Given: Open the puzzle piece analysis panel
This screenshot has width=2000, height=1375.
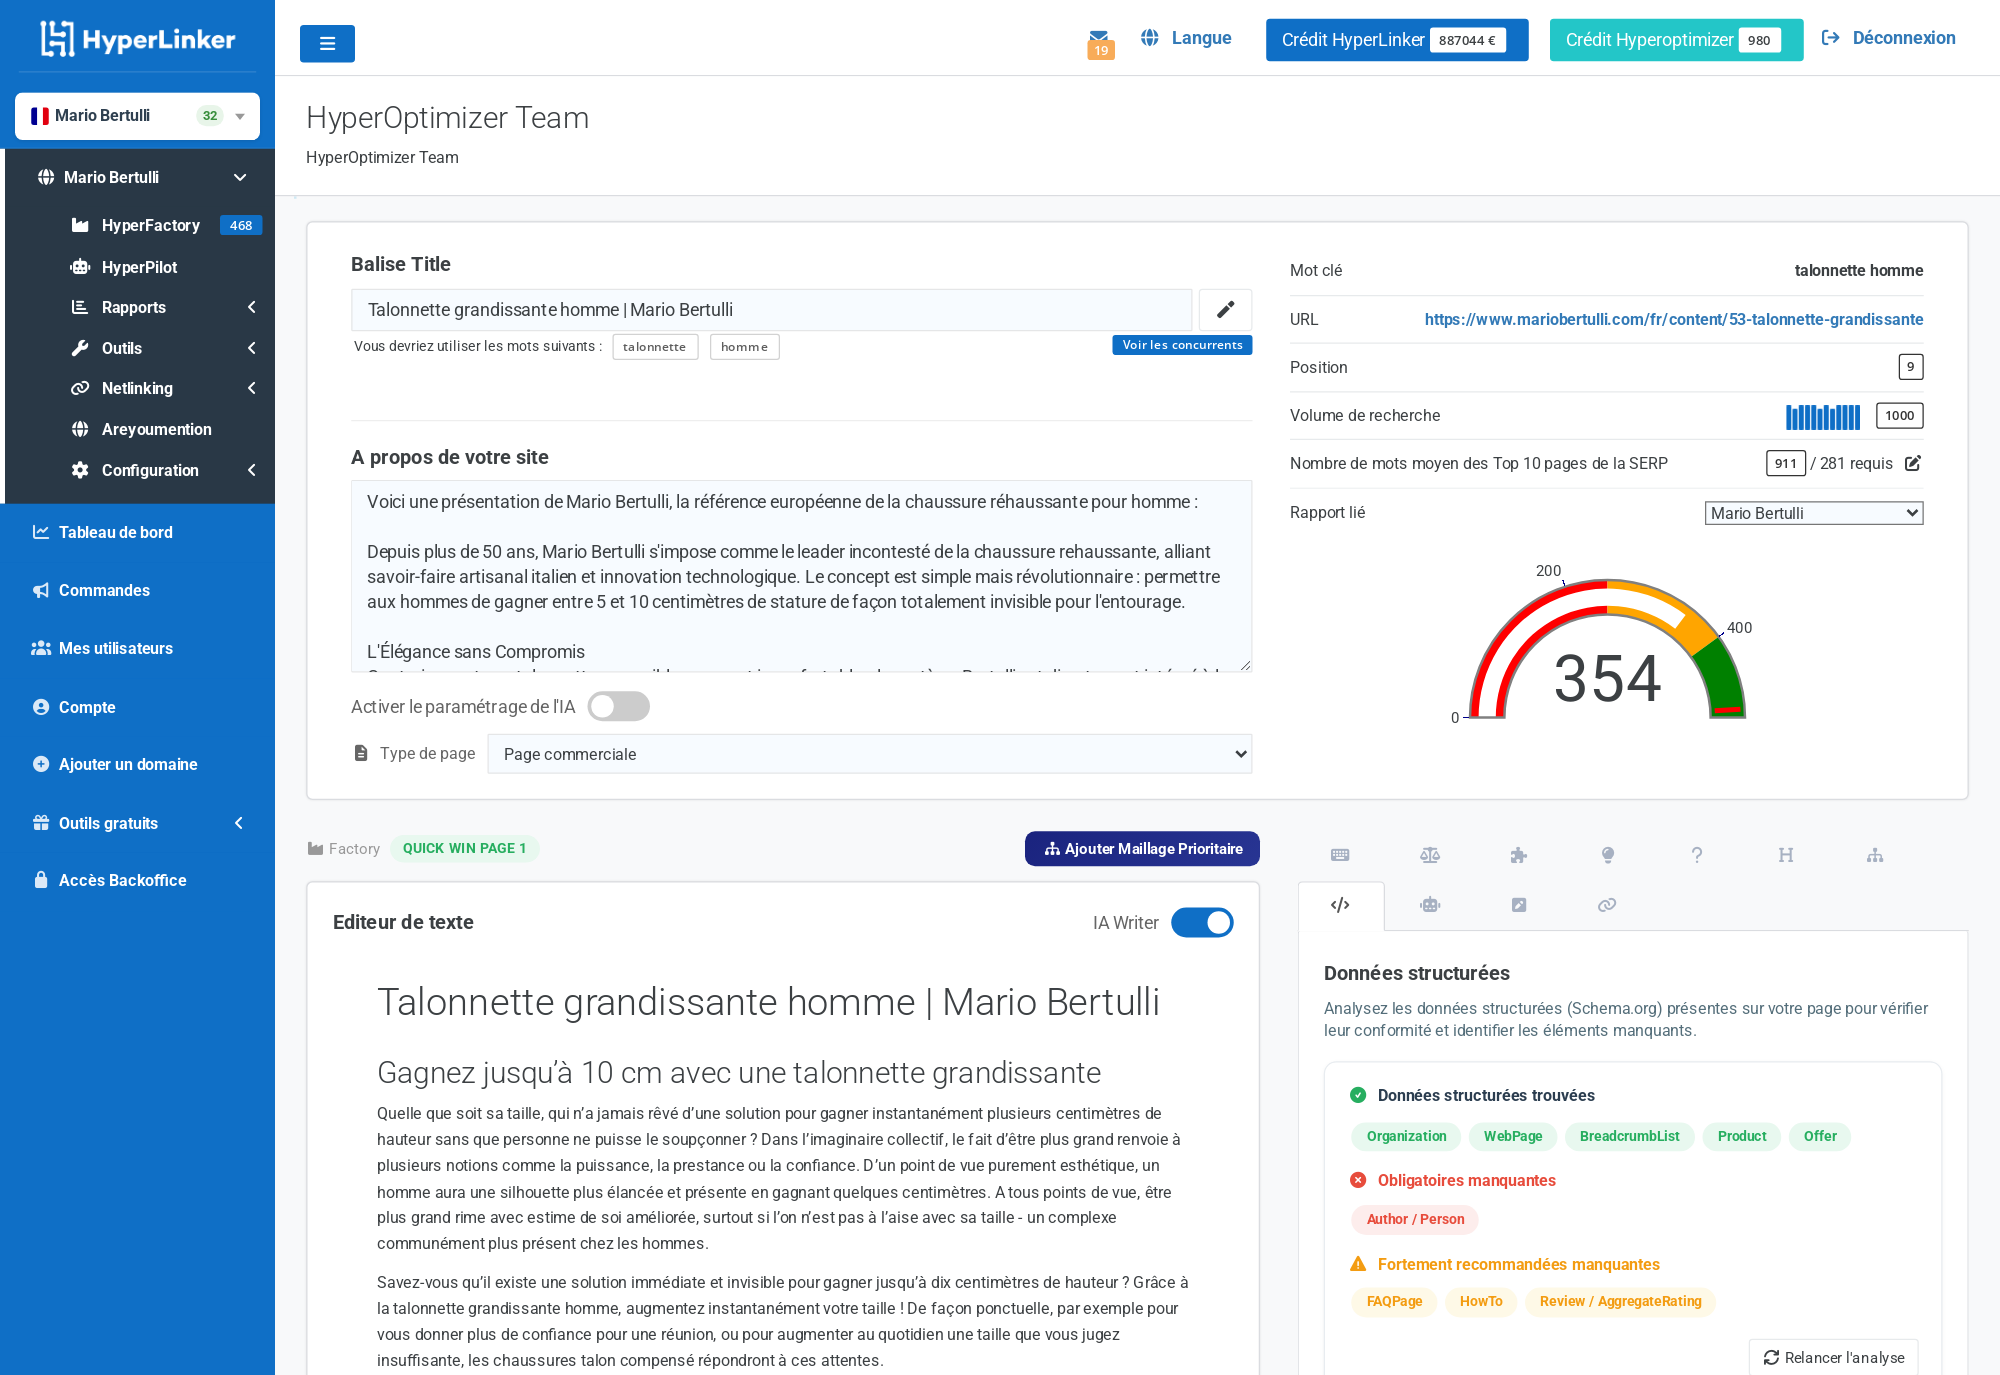Looking at the screenshot, I should click(1518, 855).
